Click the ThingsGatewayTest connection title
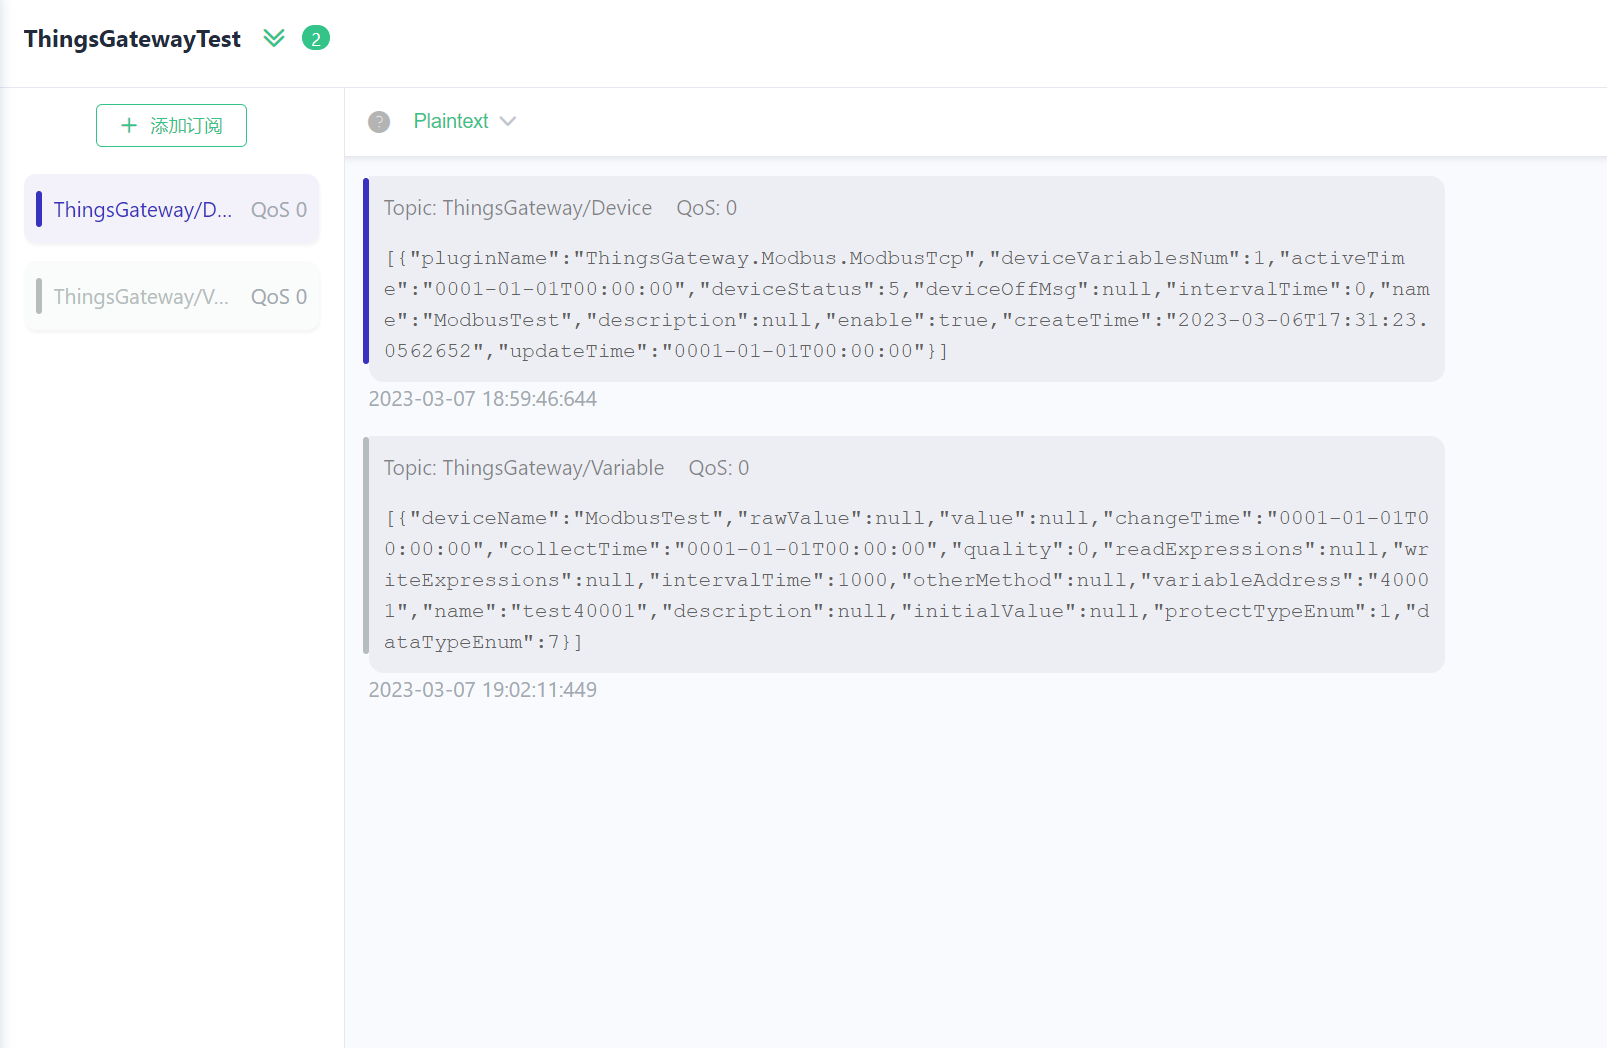The height and width of the screenshot is (1048, 1607). [132, 39]
